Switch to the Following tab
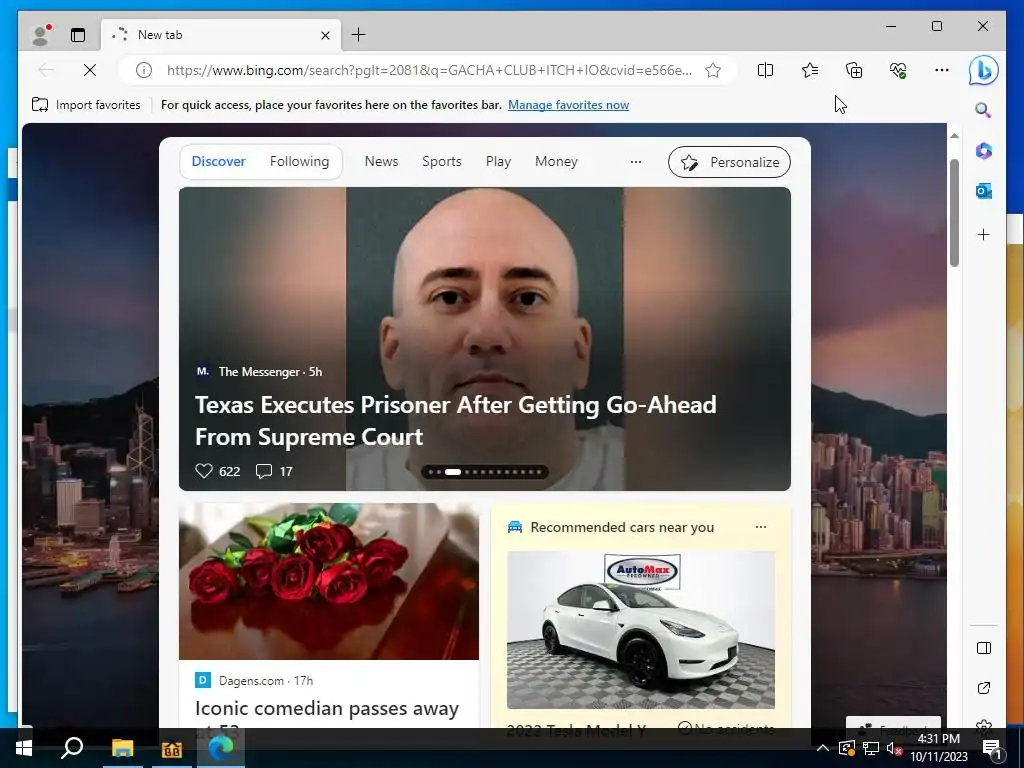 [x=299, y=161]
